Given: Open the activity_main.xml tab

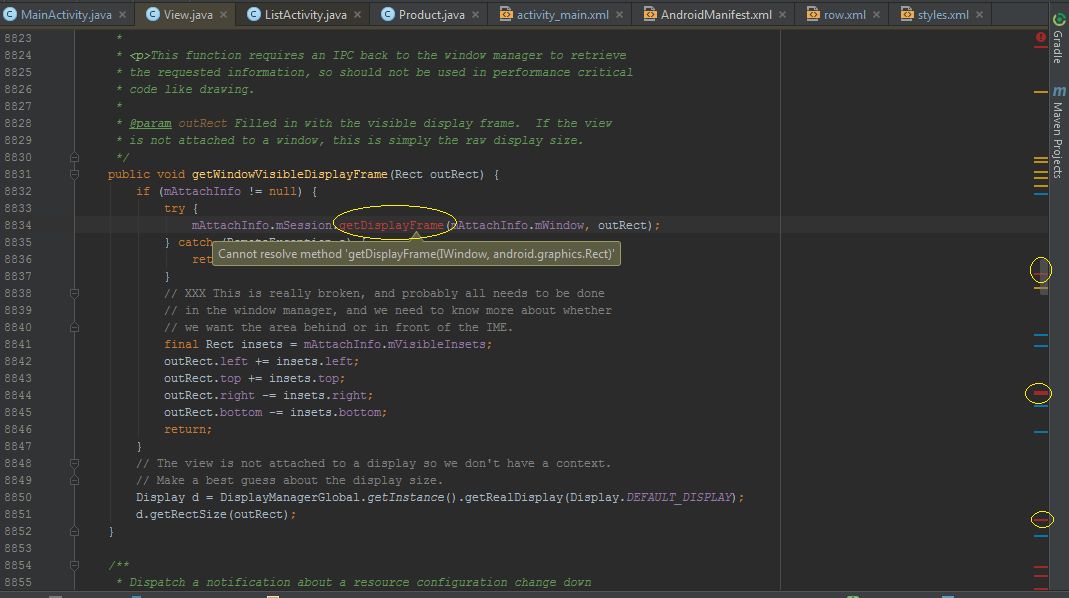Looking at the screenshot, I should click(562, 14).
